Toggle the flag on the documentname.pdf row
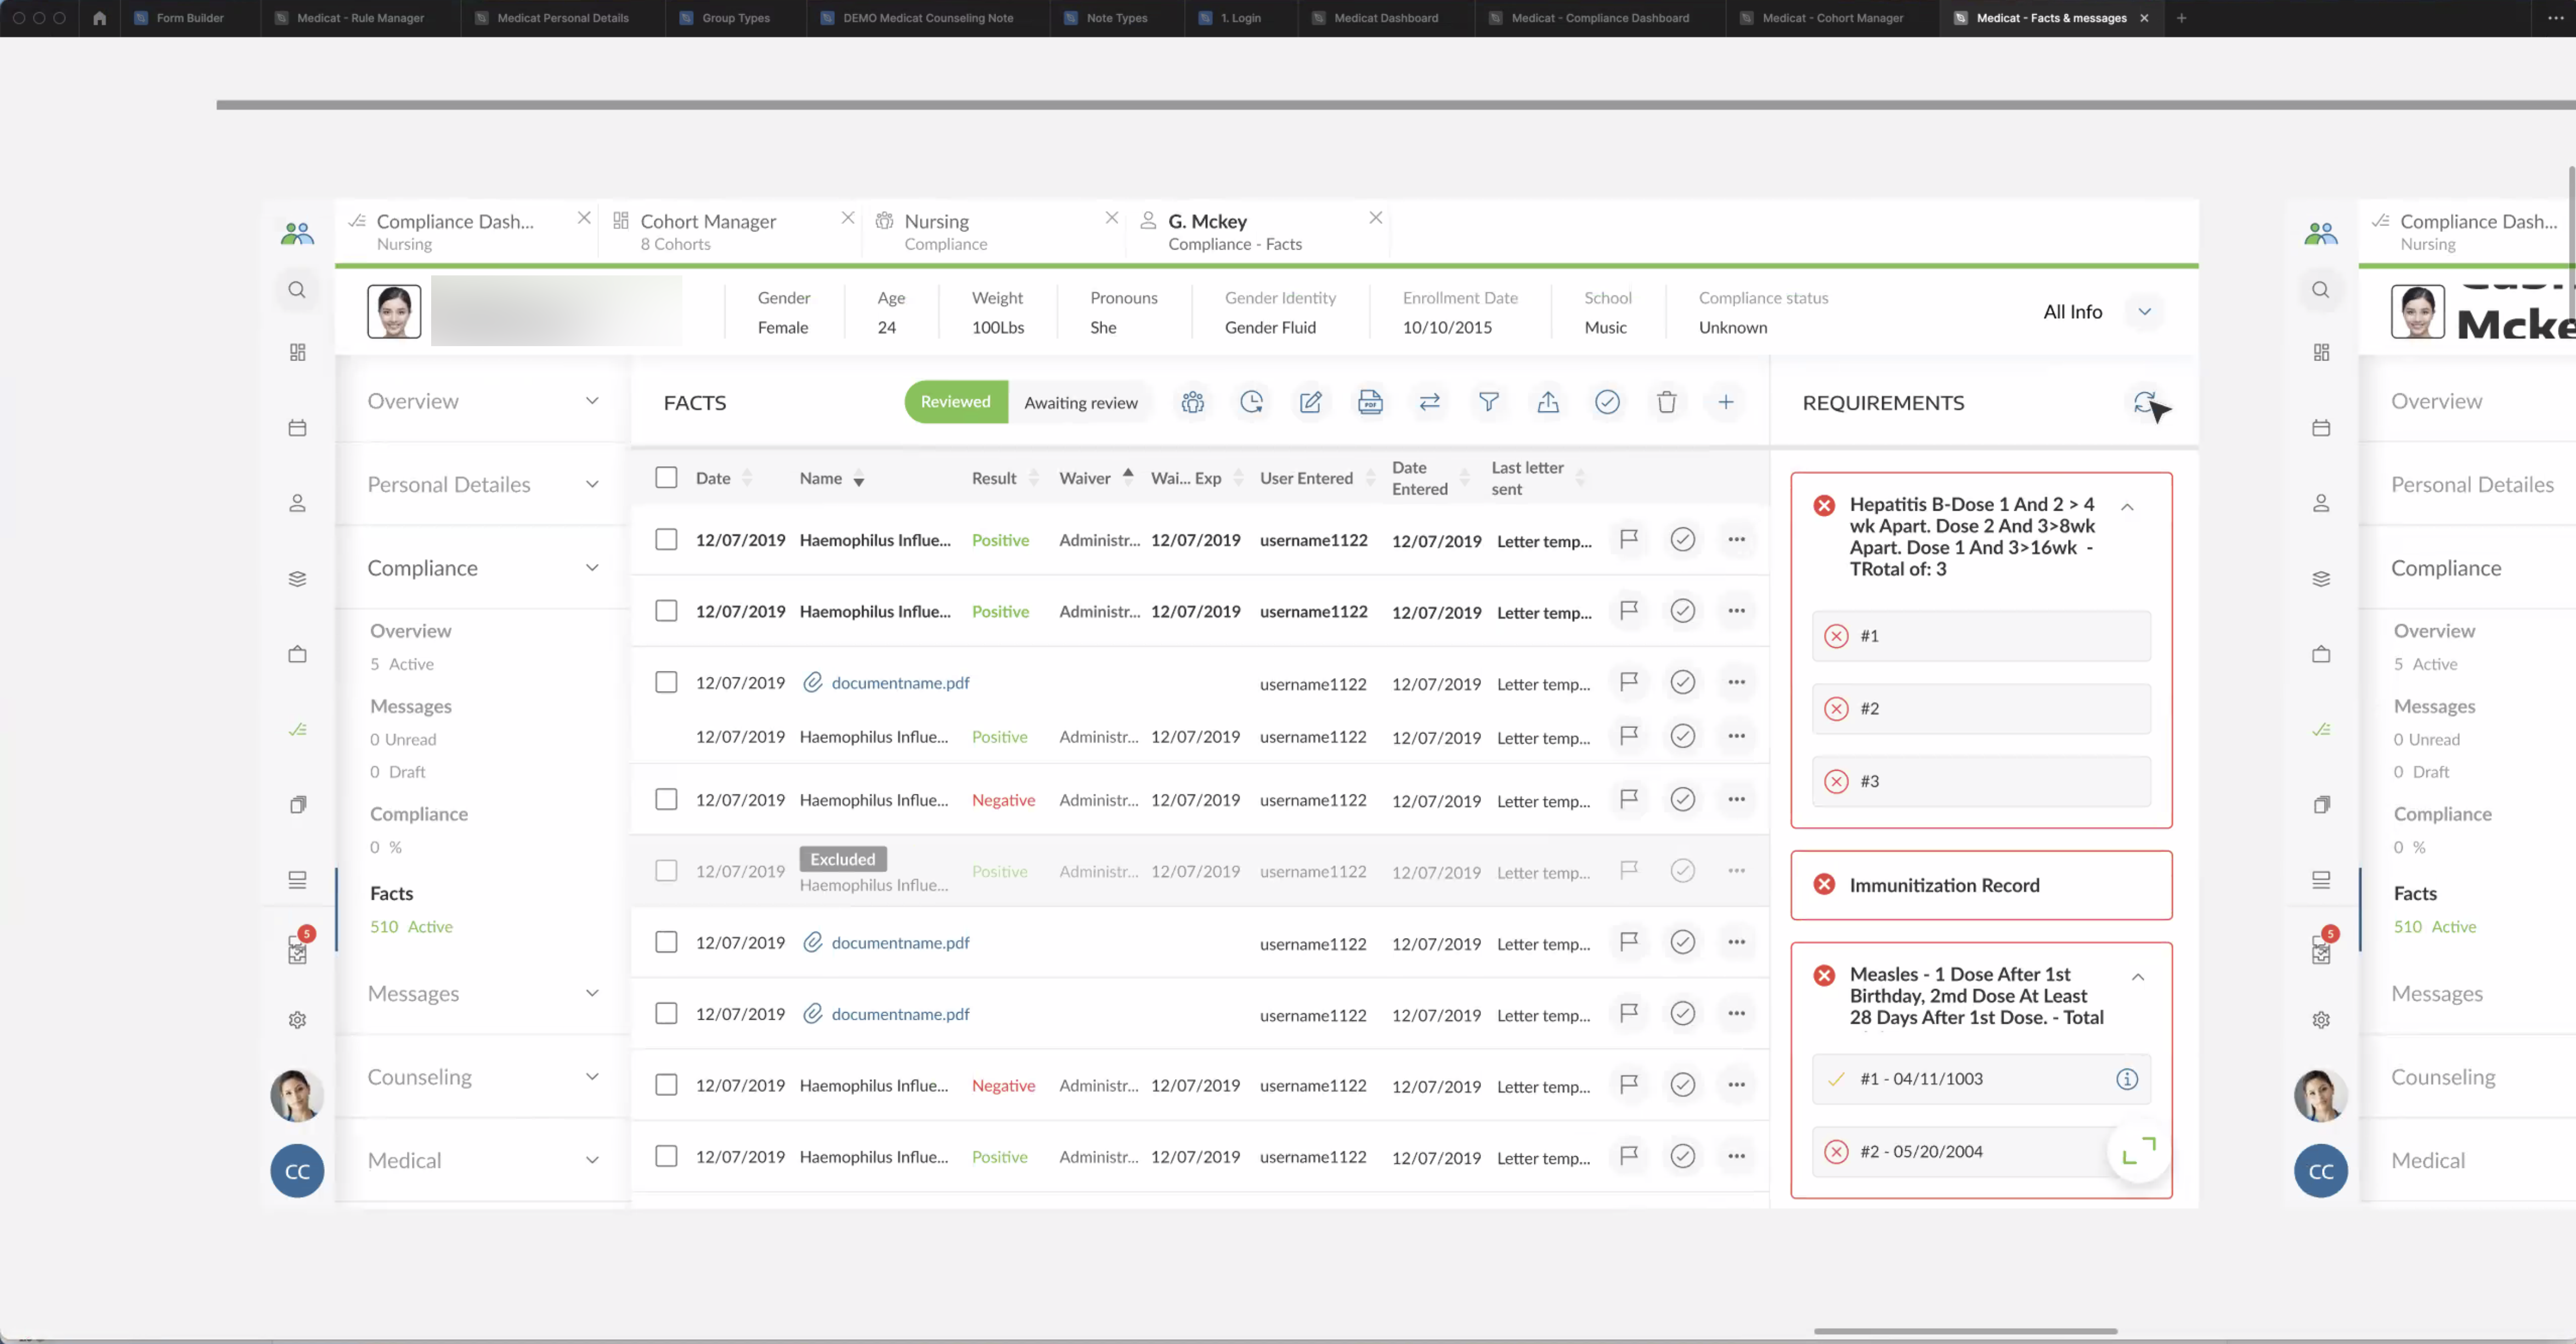This screenshot has height=1344, width=2576. tap(1629, 682)
